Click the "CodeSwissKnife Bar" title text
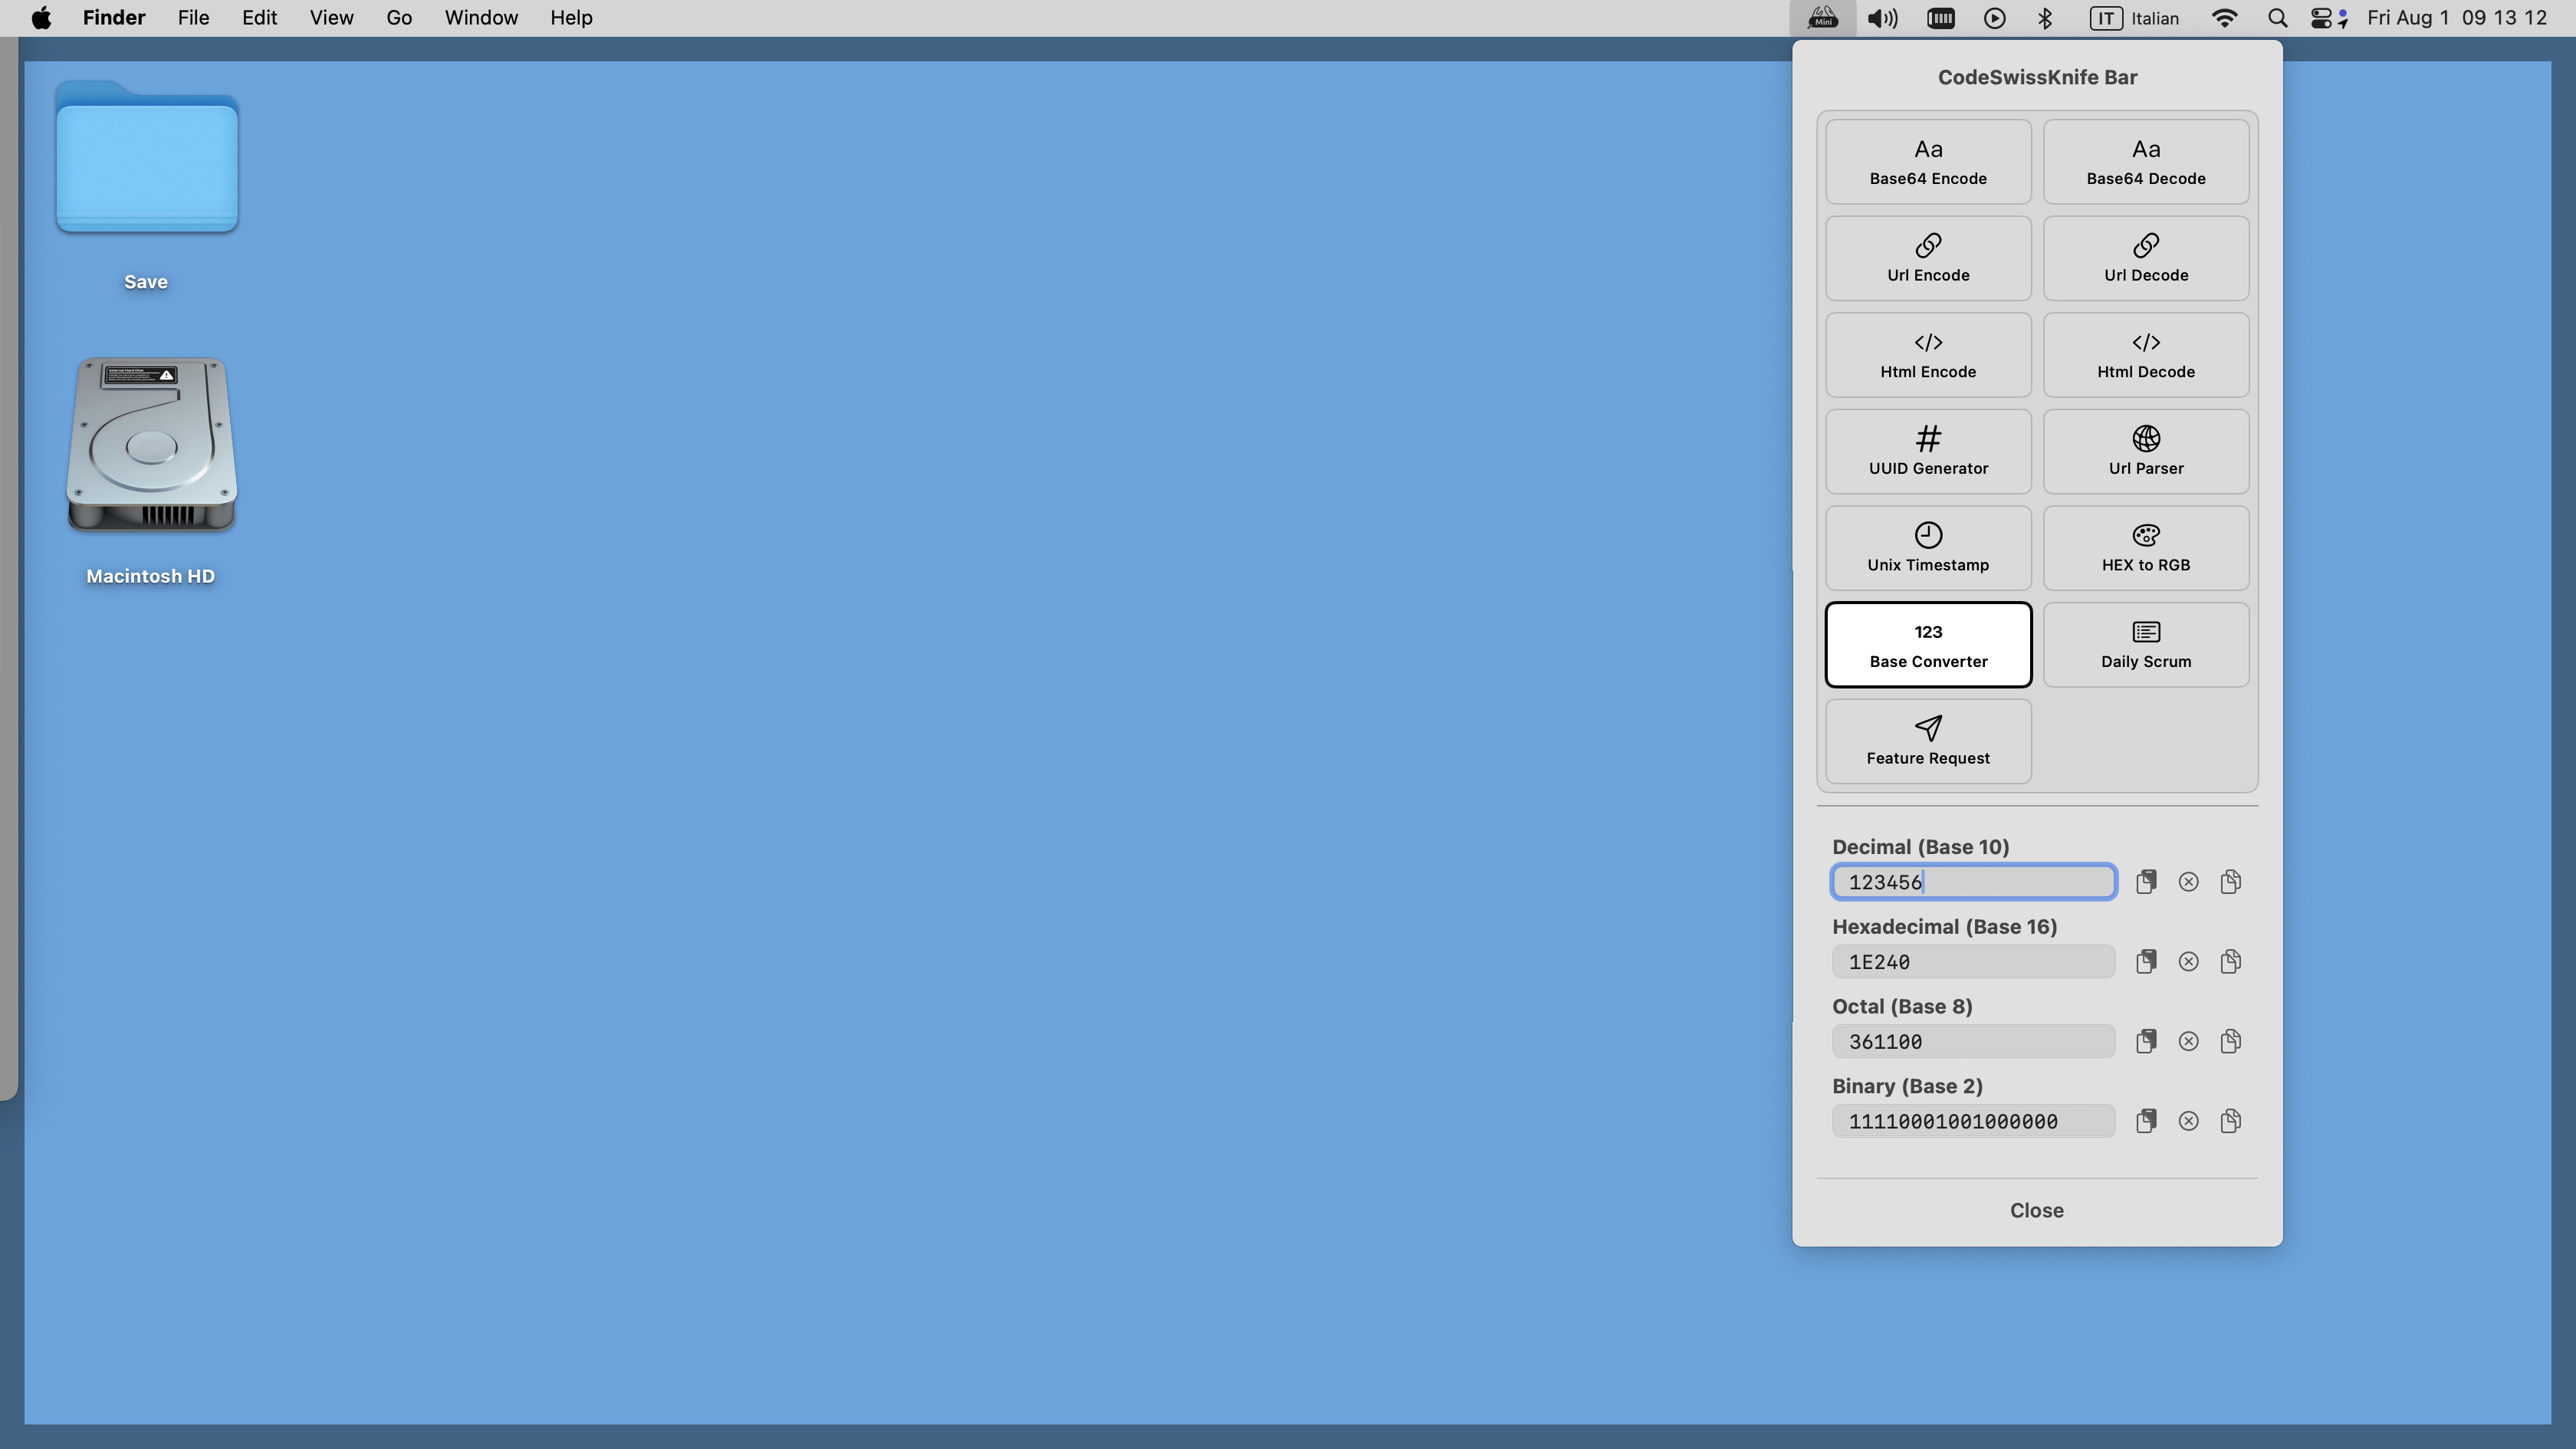Image resolution: width=2576 pixels, height=1449 pixels. point(2037,77)
